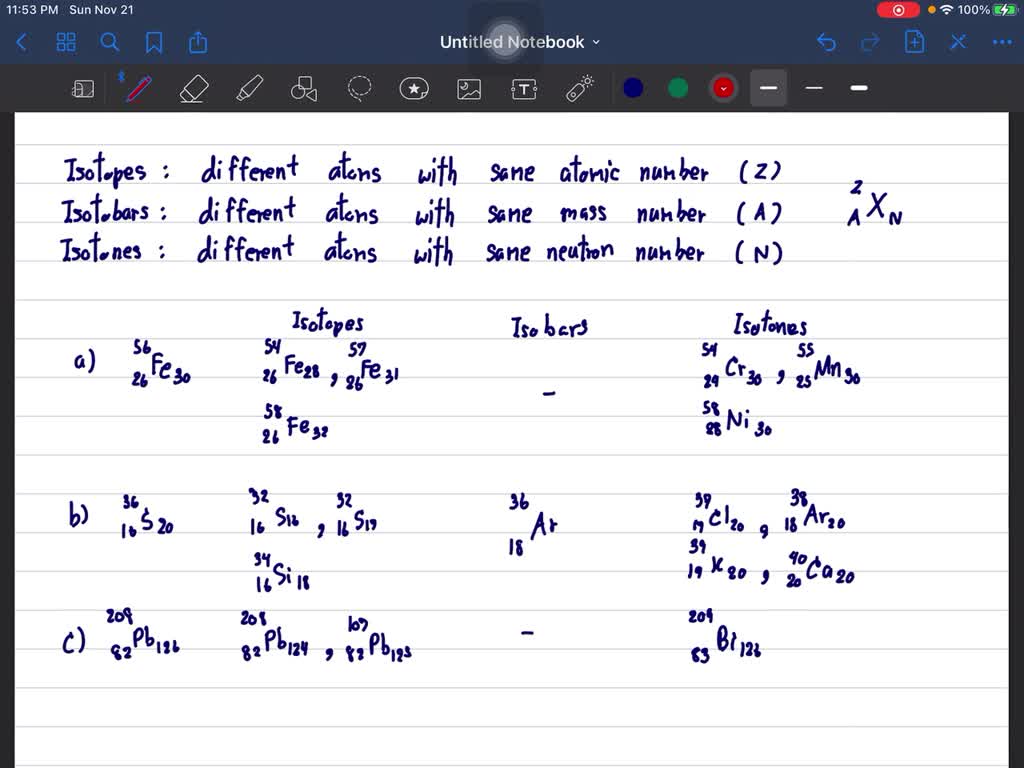
Task: Open the Stickers tool
Action: click(414, 88)
